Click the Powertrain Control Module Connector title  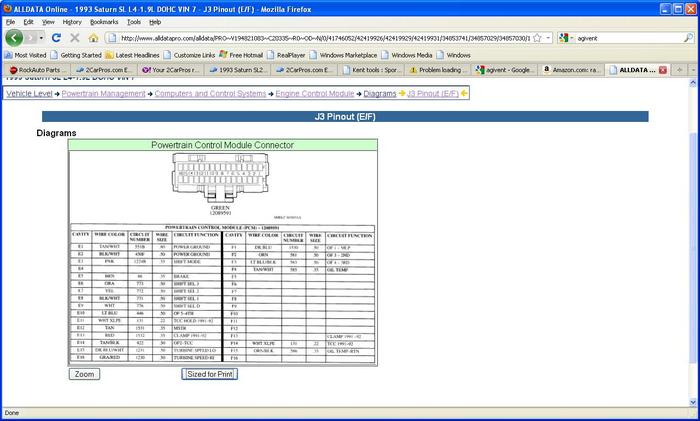pyautogui.click(x=222, y=145)
